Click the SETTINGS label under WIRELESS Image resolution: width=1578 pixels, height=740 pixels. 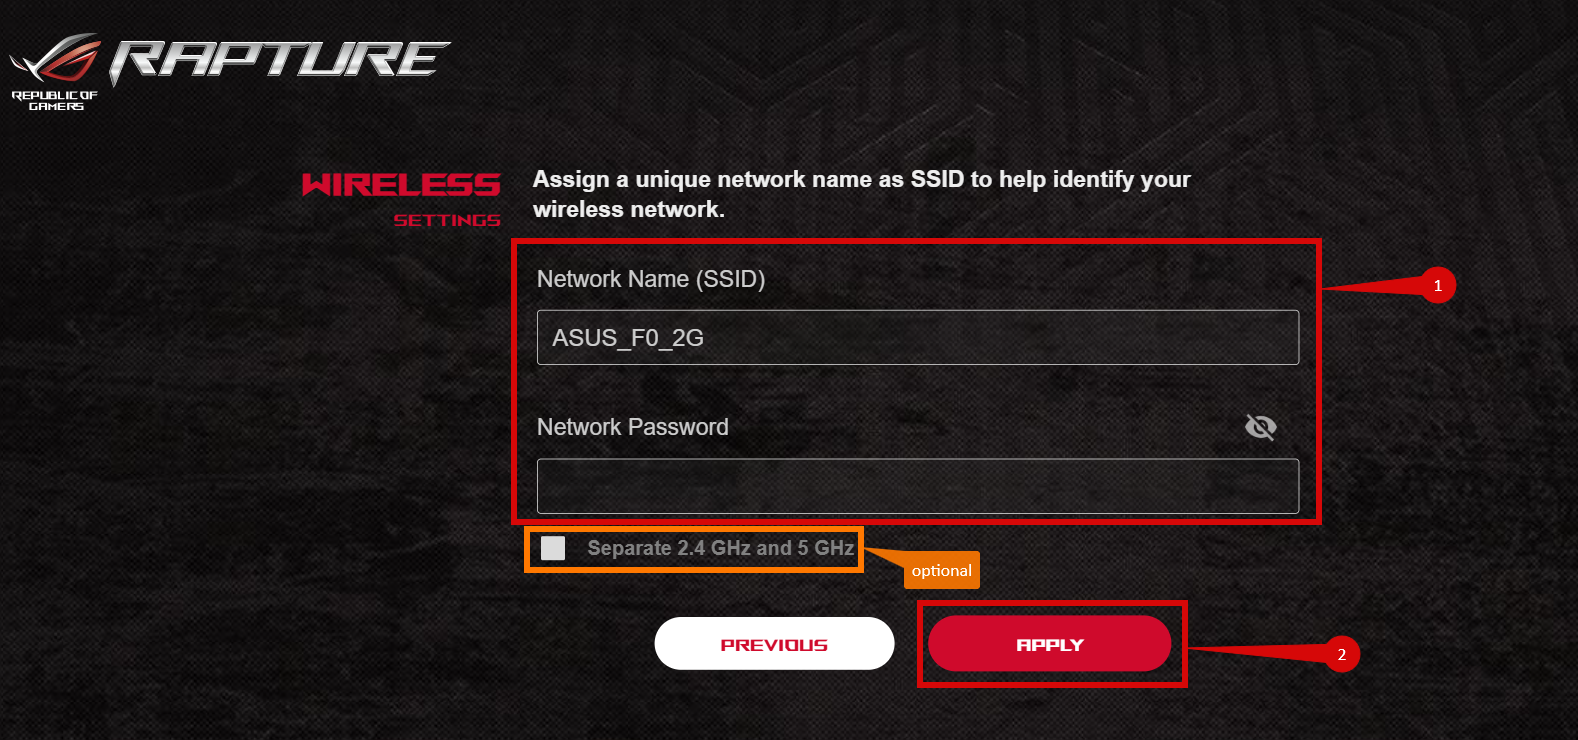pos(448,221)
